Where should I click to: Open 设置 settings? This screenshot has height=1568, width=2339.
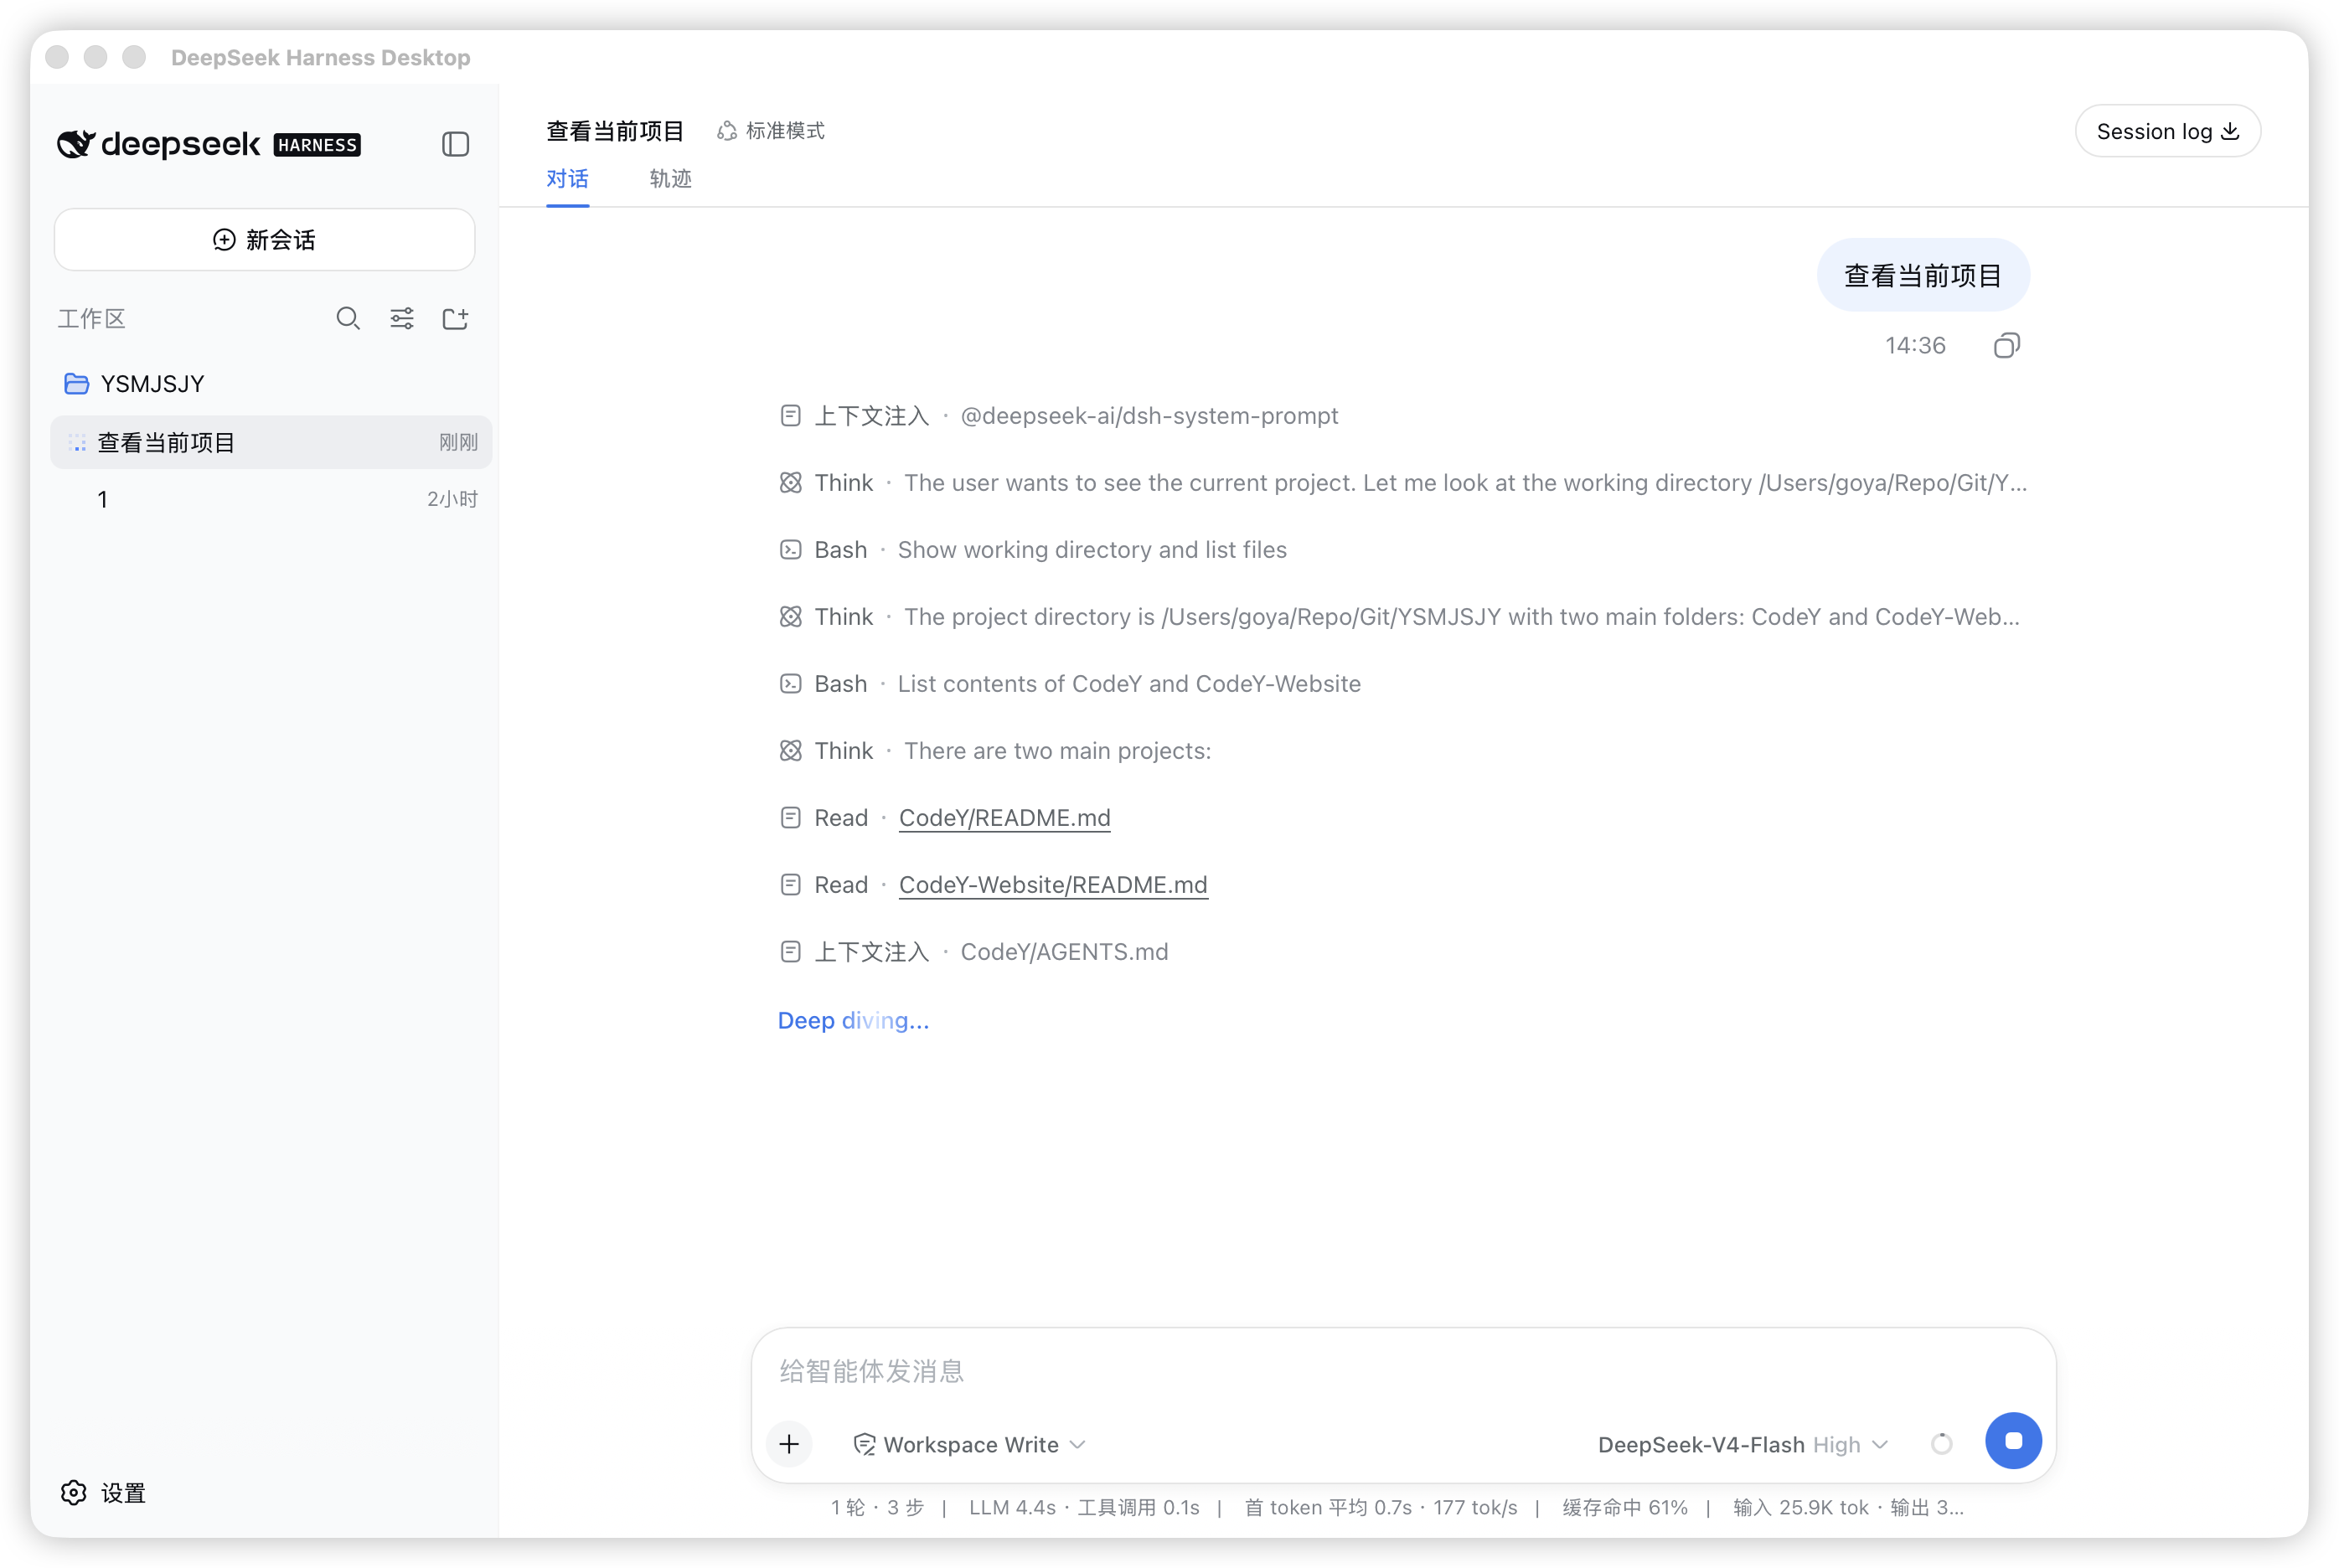103,1492
